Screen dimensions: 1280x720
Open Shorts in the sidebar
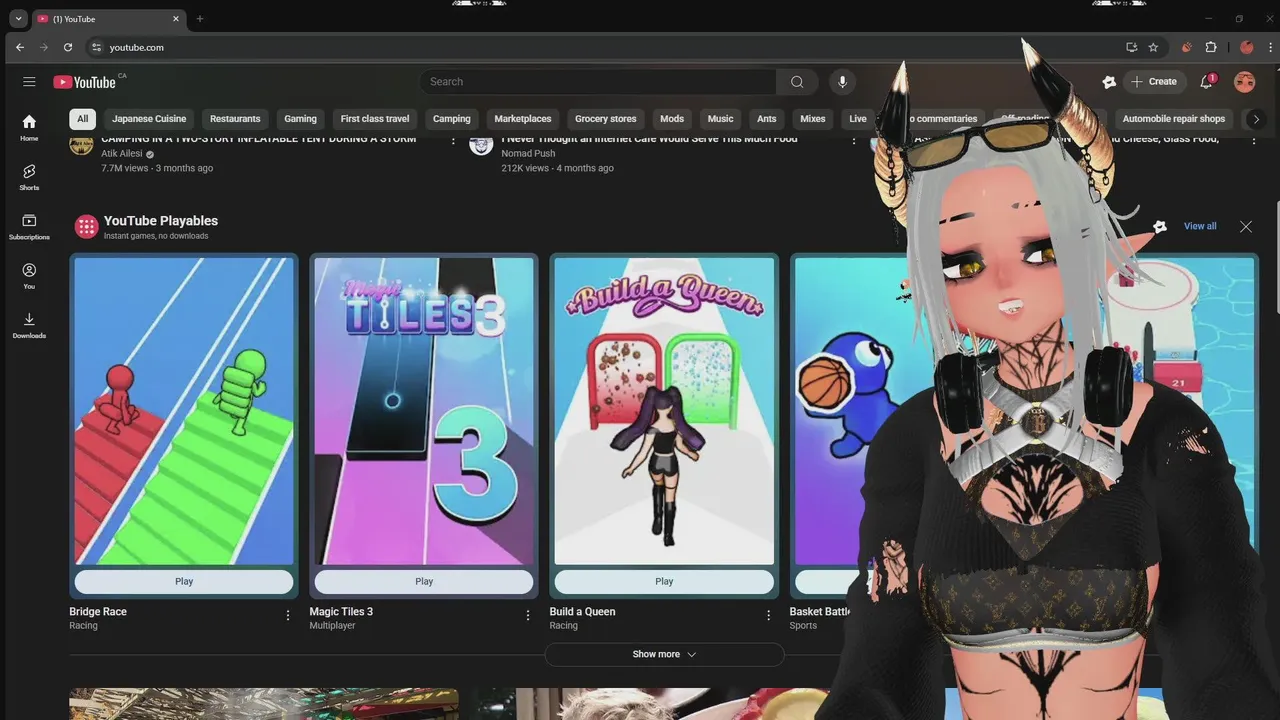(29, 177)
